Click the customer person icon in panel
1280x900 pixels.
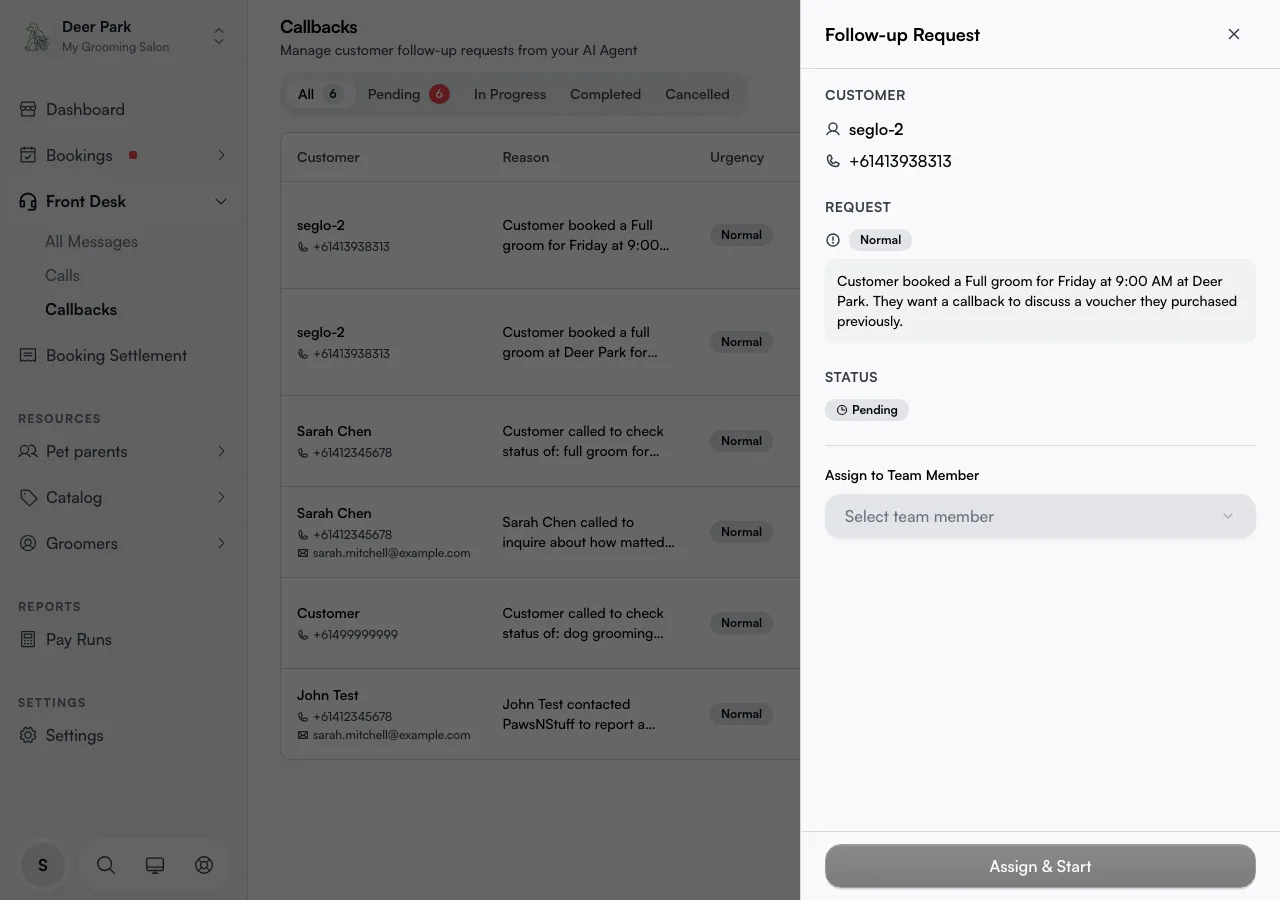pyautogui.click(x=833, y=129)
